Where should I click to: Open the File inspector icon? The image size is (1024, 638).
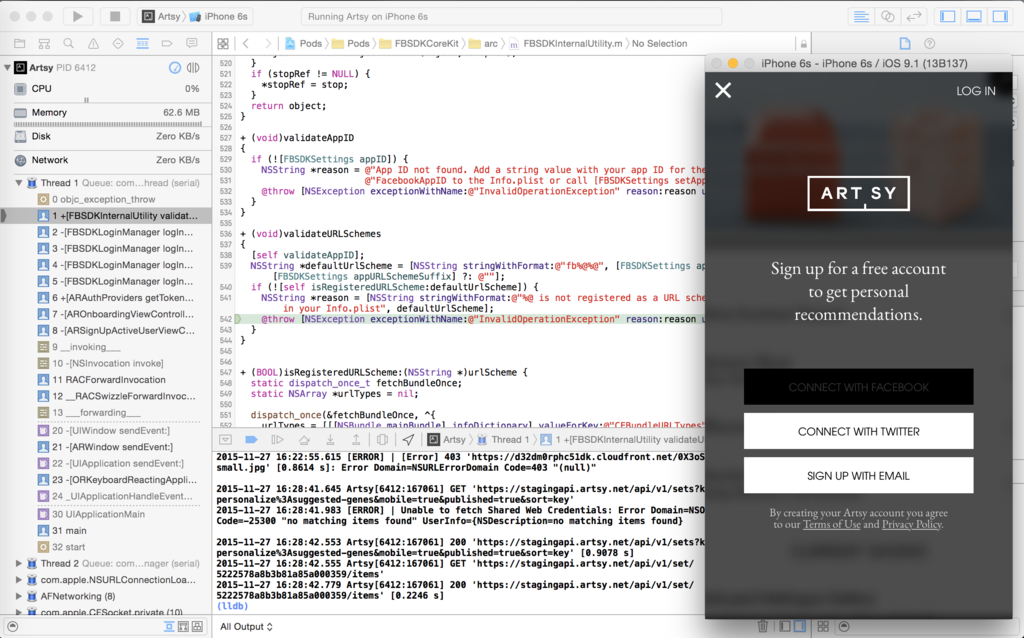pyautogui.click(x=905, y=44)
